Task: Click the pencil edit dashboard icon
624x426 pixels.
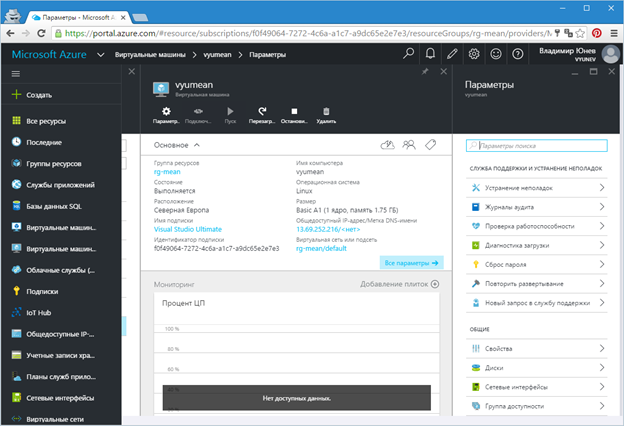Action: tap(452, 53)
